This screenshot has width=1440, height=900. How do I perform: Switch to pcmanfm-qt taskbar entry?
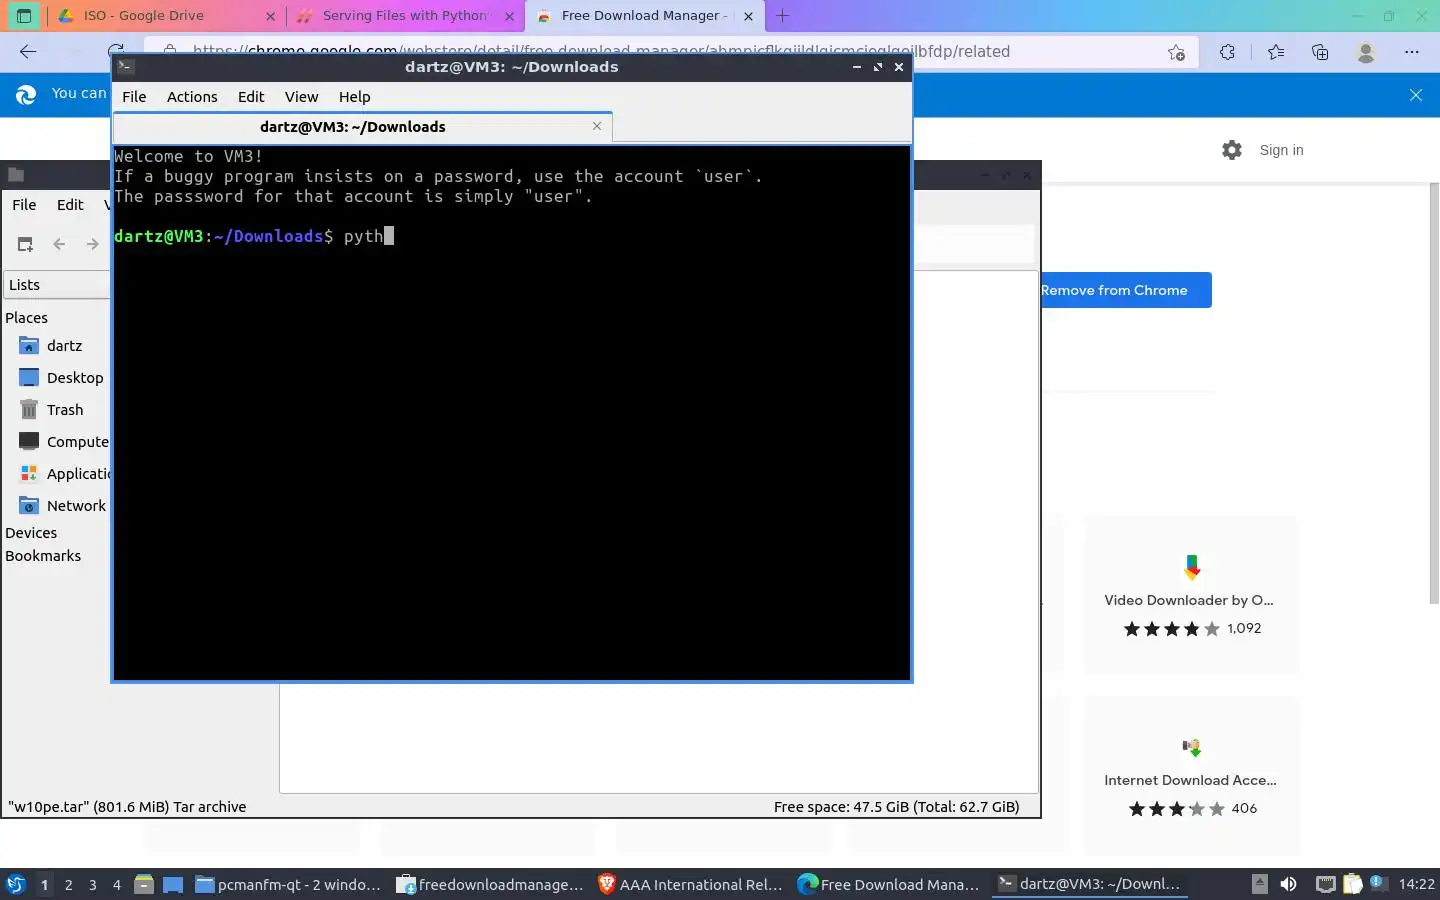(288, 884)
